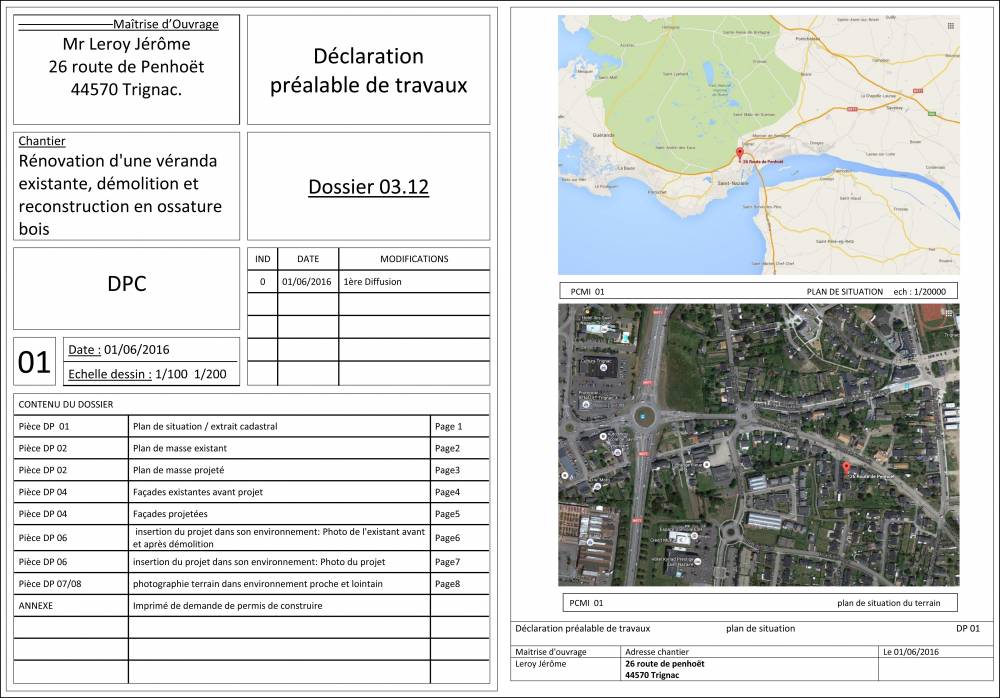Image resolution: width=1000 pixels, height=698 pixels.
Task: Select bold '26 route de penhoët' in footer
Action: [x=665, y=664]
